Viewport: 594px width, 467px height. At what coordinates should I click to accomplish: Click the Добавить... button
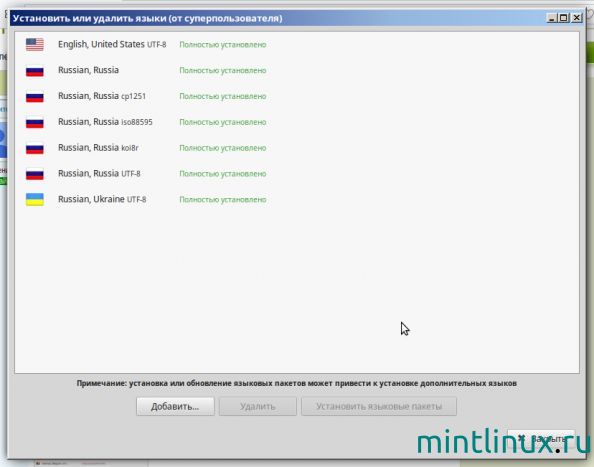(175, 406)
